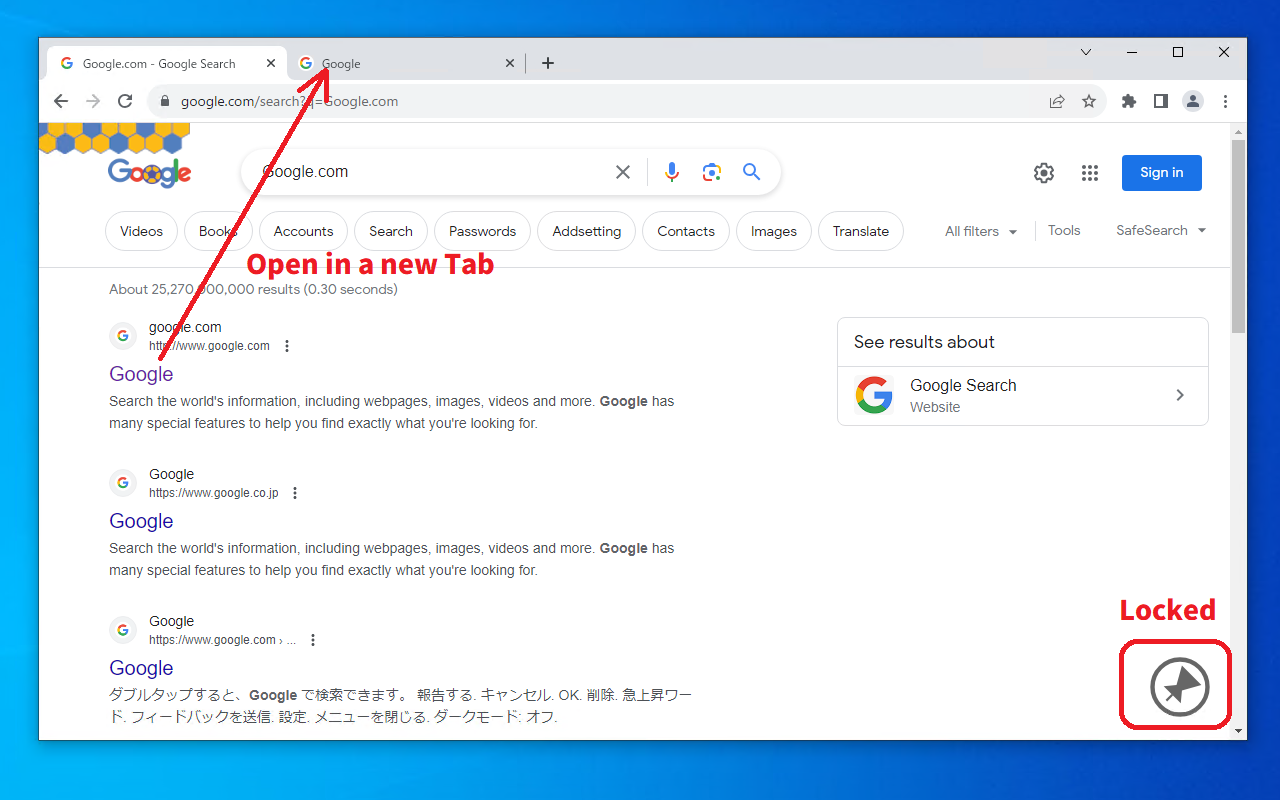Click the Google doodle logo
This screenshot has height=800, width=1280.
pyautogui.click(x=149, y=172)
